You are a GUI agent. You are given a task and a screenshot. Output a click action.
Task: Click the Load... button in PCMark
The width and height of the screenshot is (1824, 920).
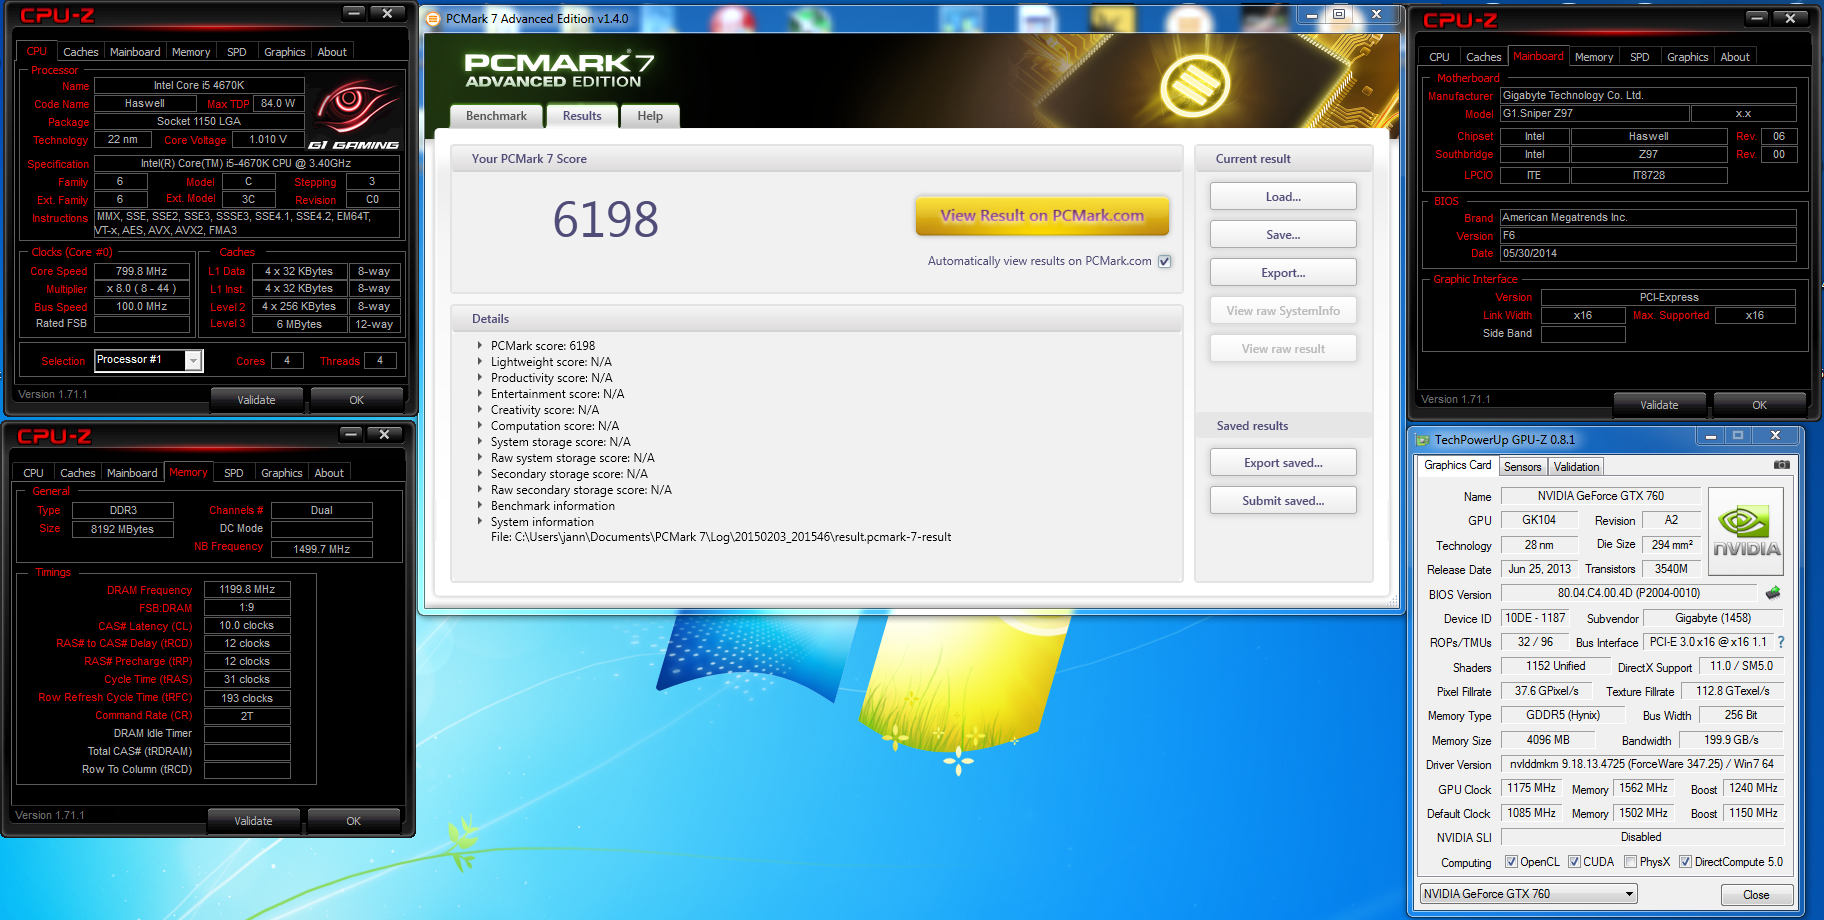coord(1283,197)
